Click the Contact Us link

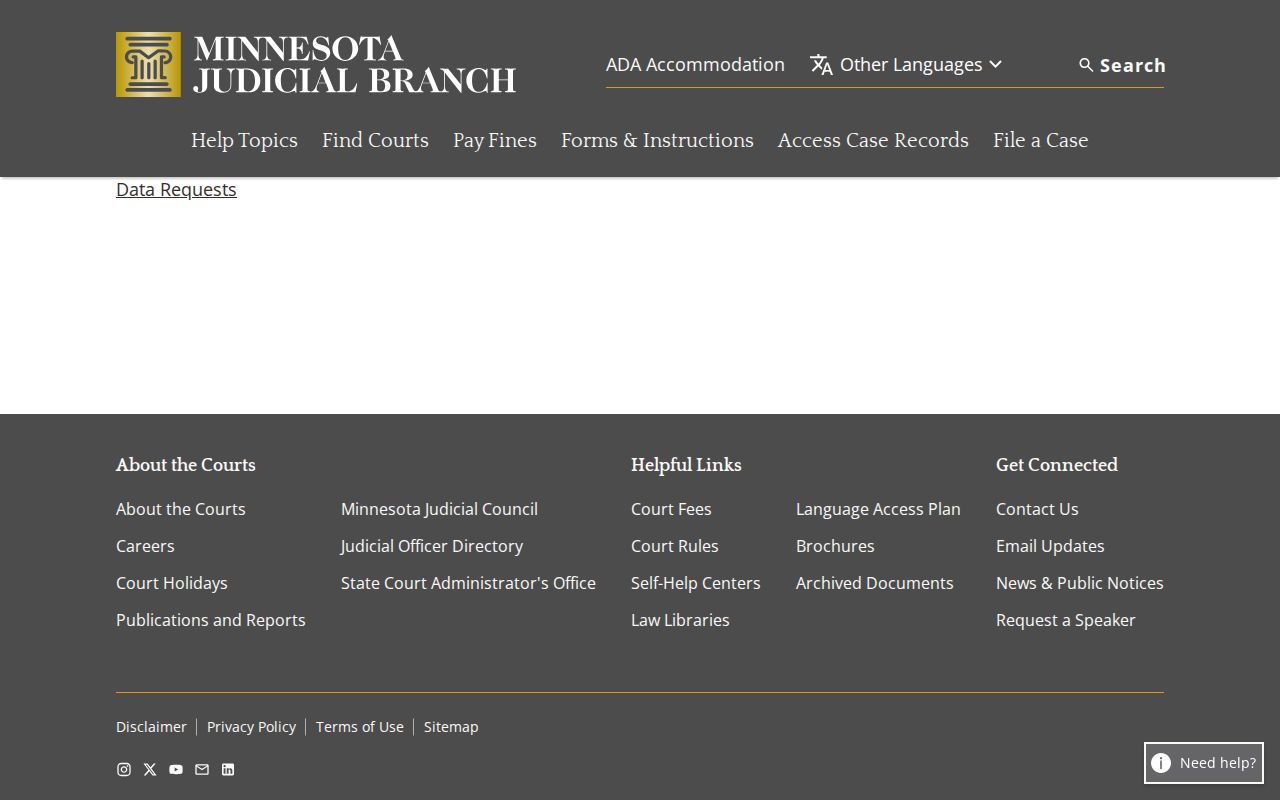tap(1037, 509)
